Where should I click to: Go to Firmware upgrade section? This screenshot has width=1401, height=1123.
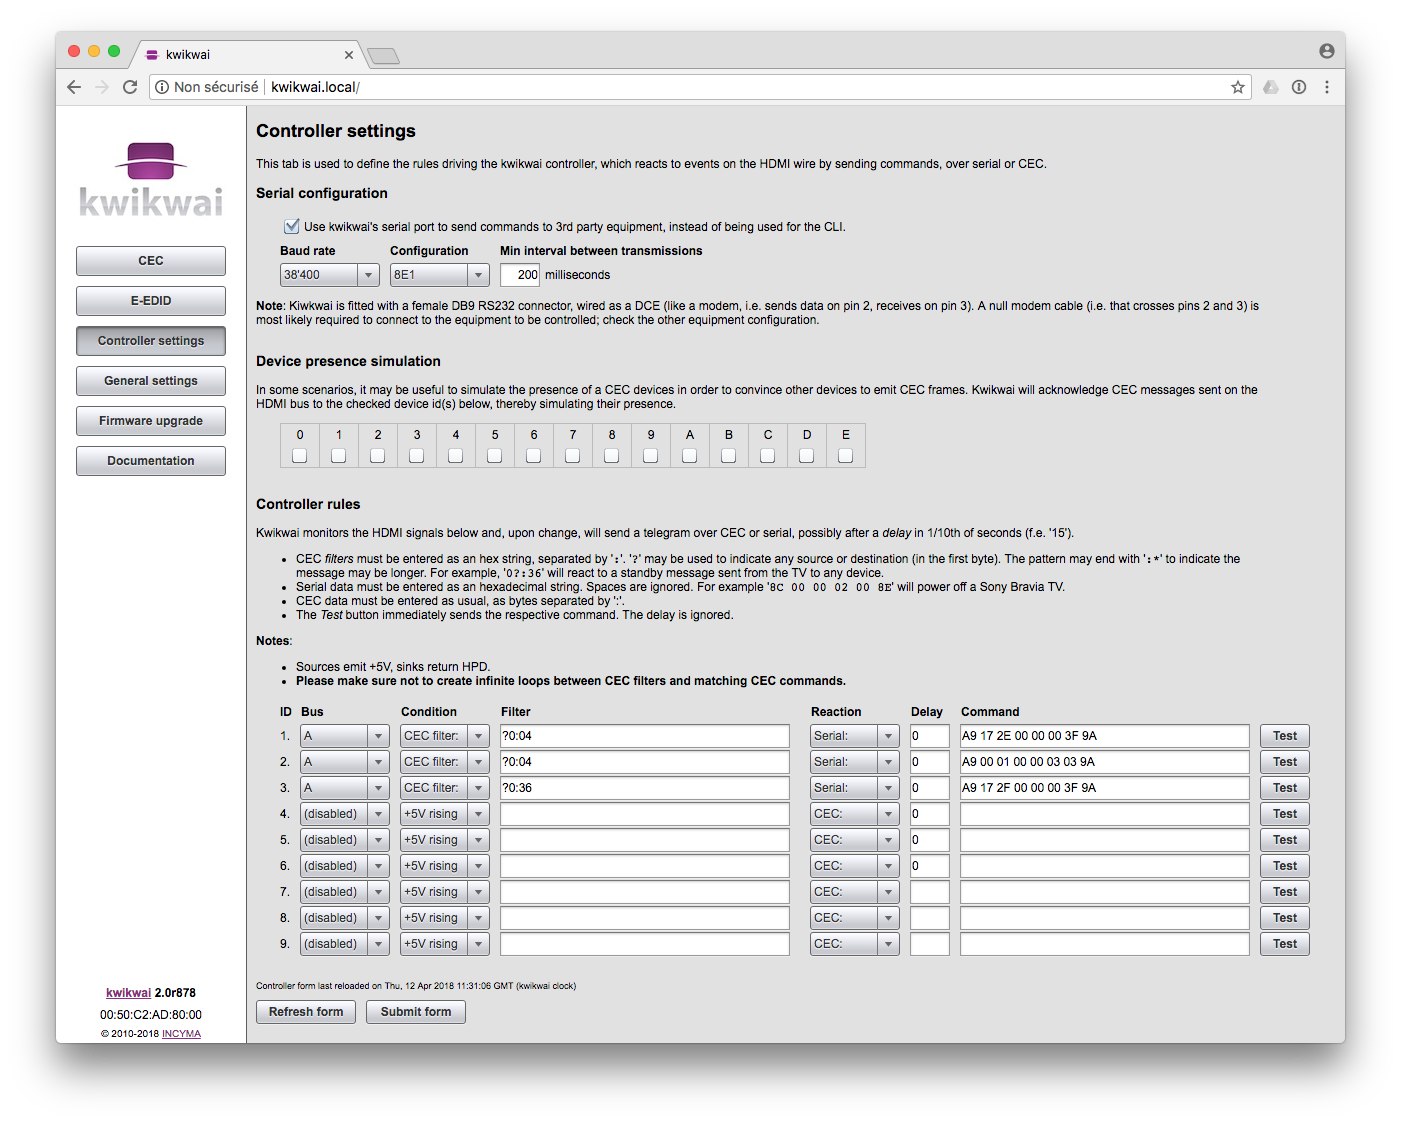[x=151, y=421]
